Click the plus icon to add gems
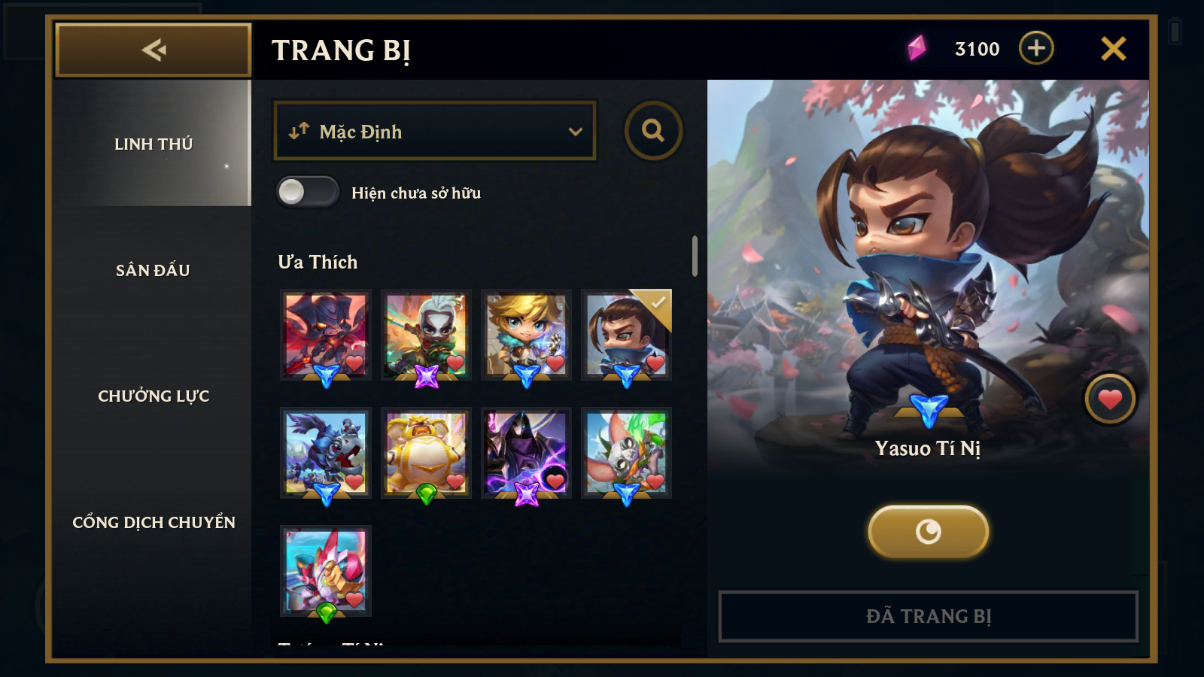Viewport: 1204px width, 677px height. point(1036,48)
